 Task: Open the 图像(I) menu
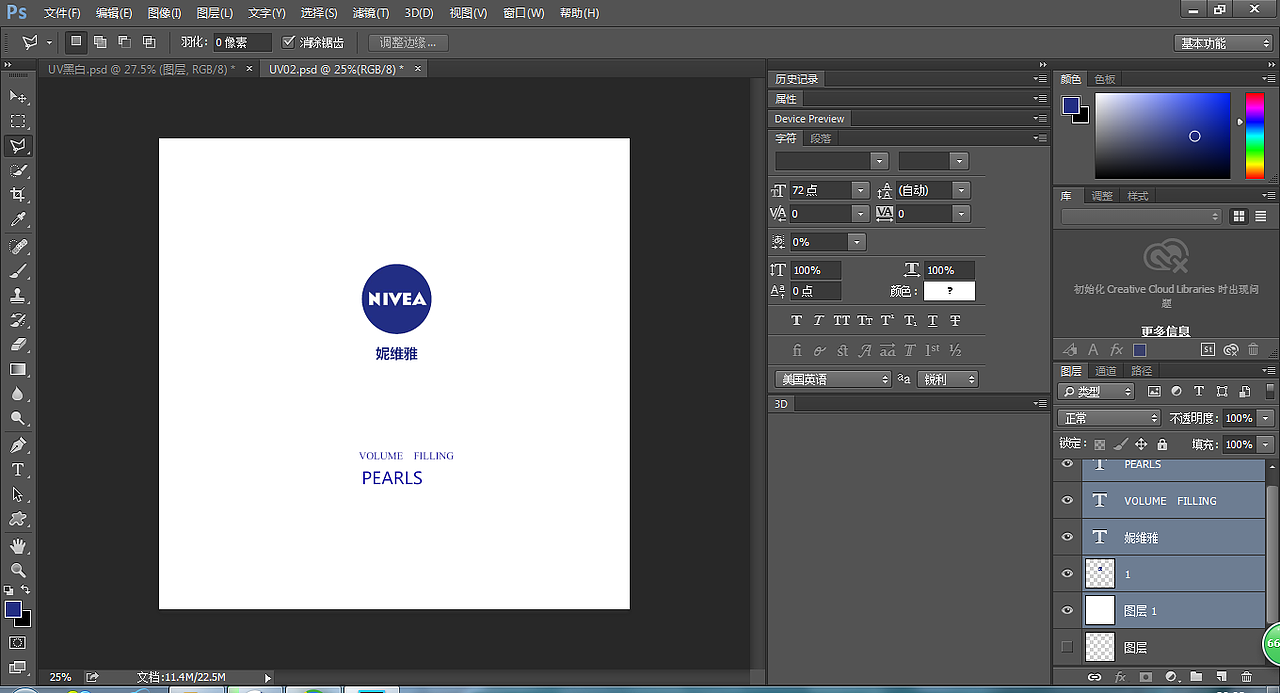click(x=164, y=13)
